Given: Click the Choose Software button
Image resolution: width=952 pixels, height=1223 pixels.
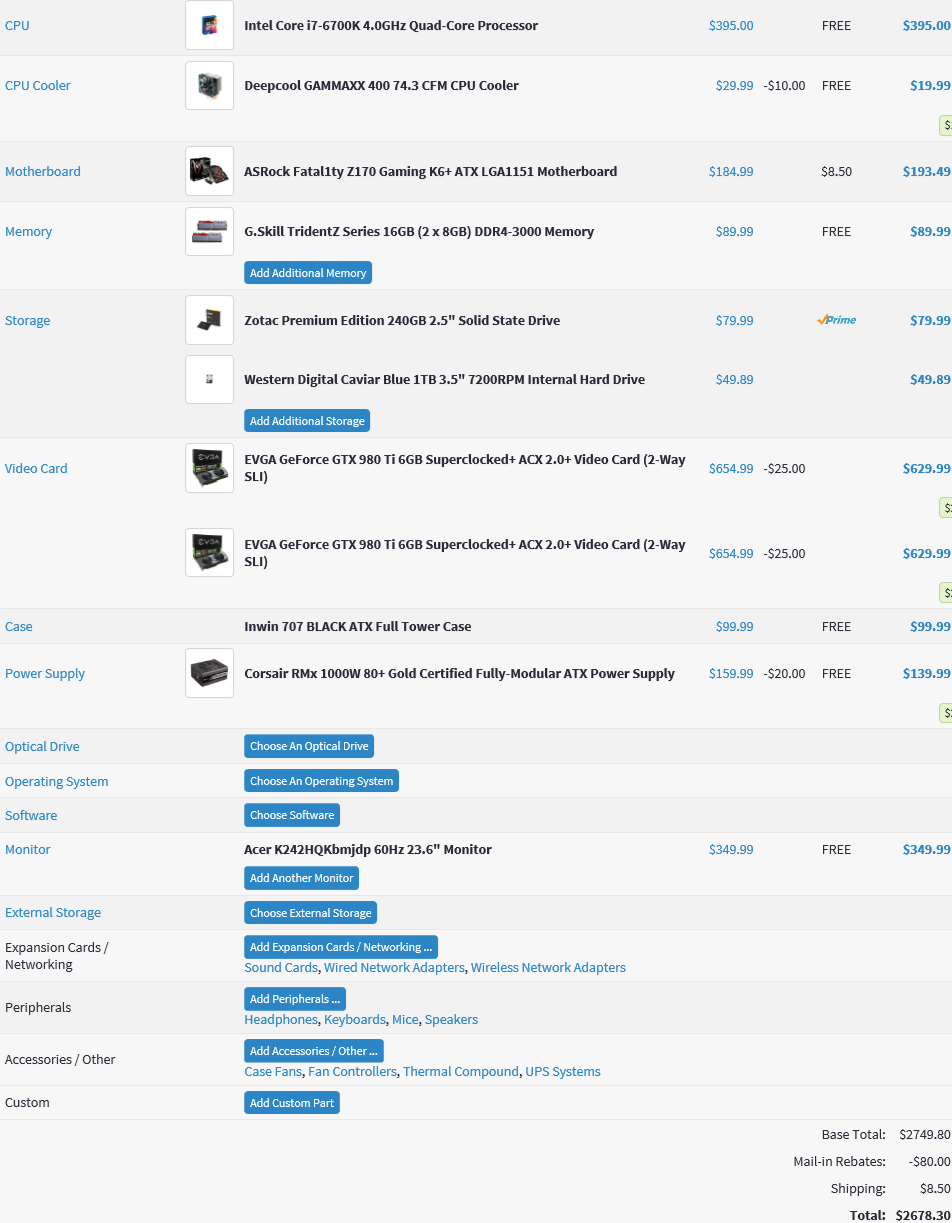Looking at the screenshot, I should tap(292, 815).
